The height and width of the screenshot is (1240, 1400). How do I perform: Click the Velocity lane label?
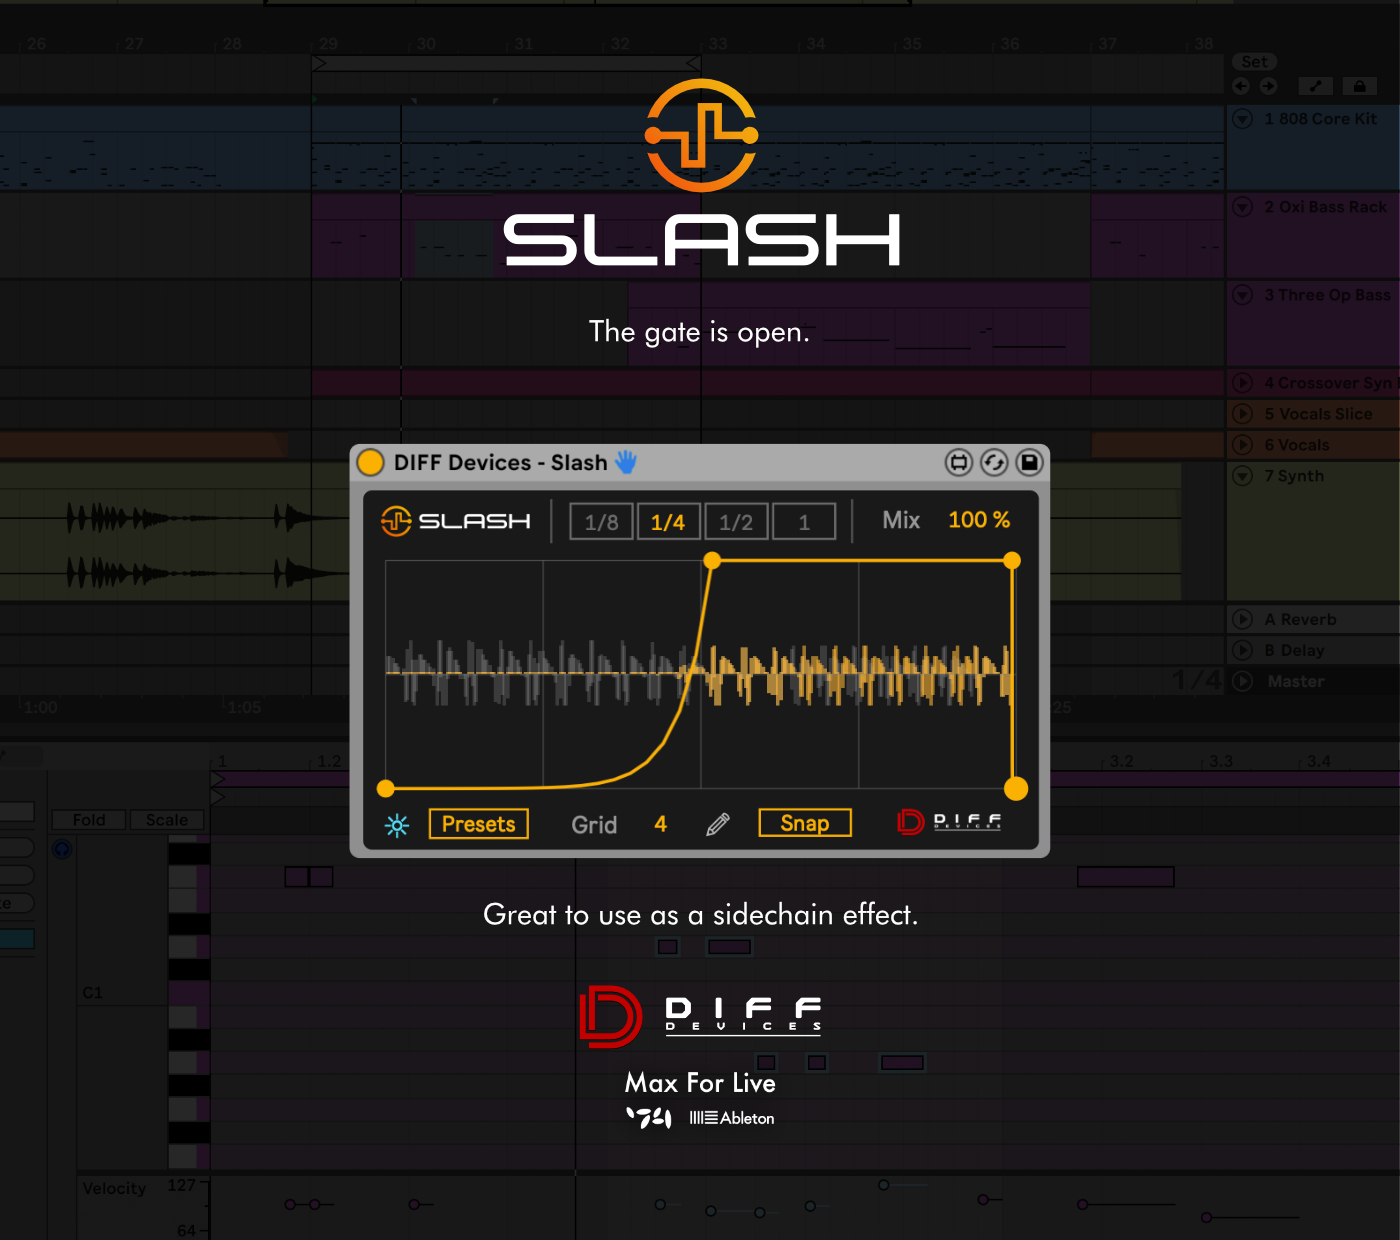point(114,1188)
